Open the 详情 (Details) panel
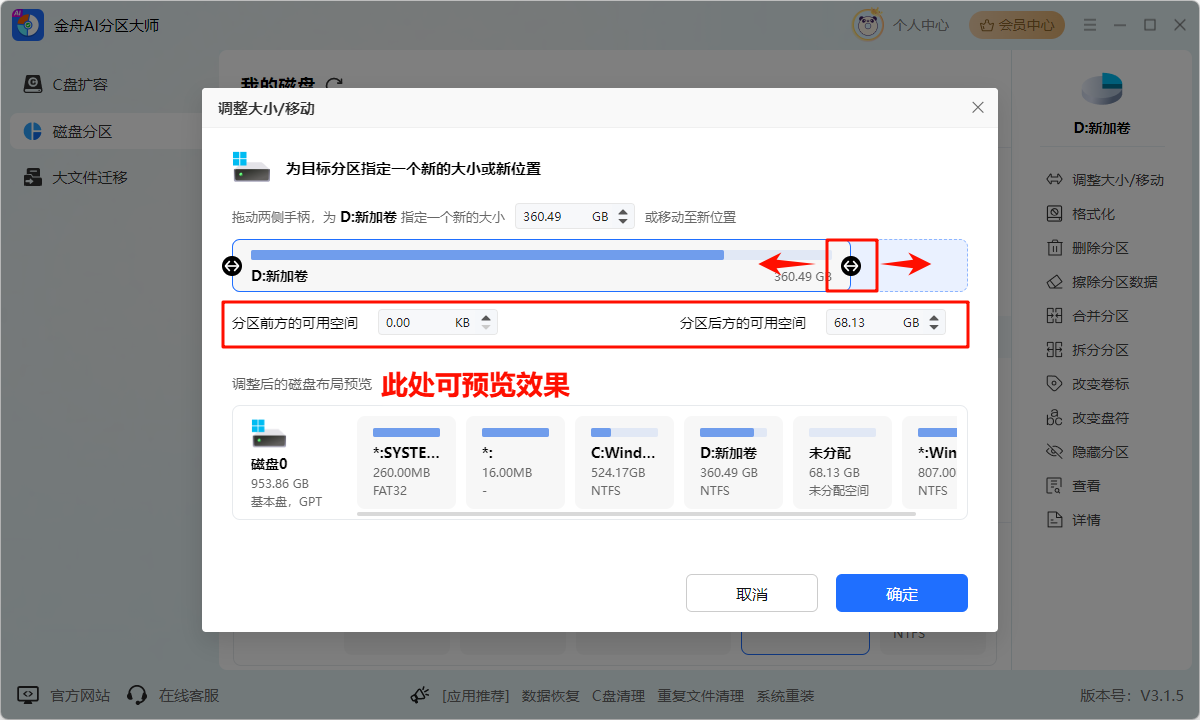 1054,519
